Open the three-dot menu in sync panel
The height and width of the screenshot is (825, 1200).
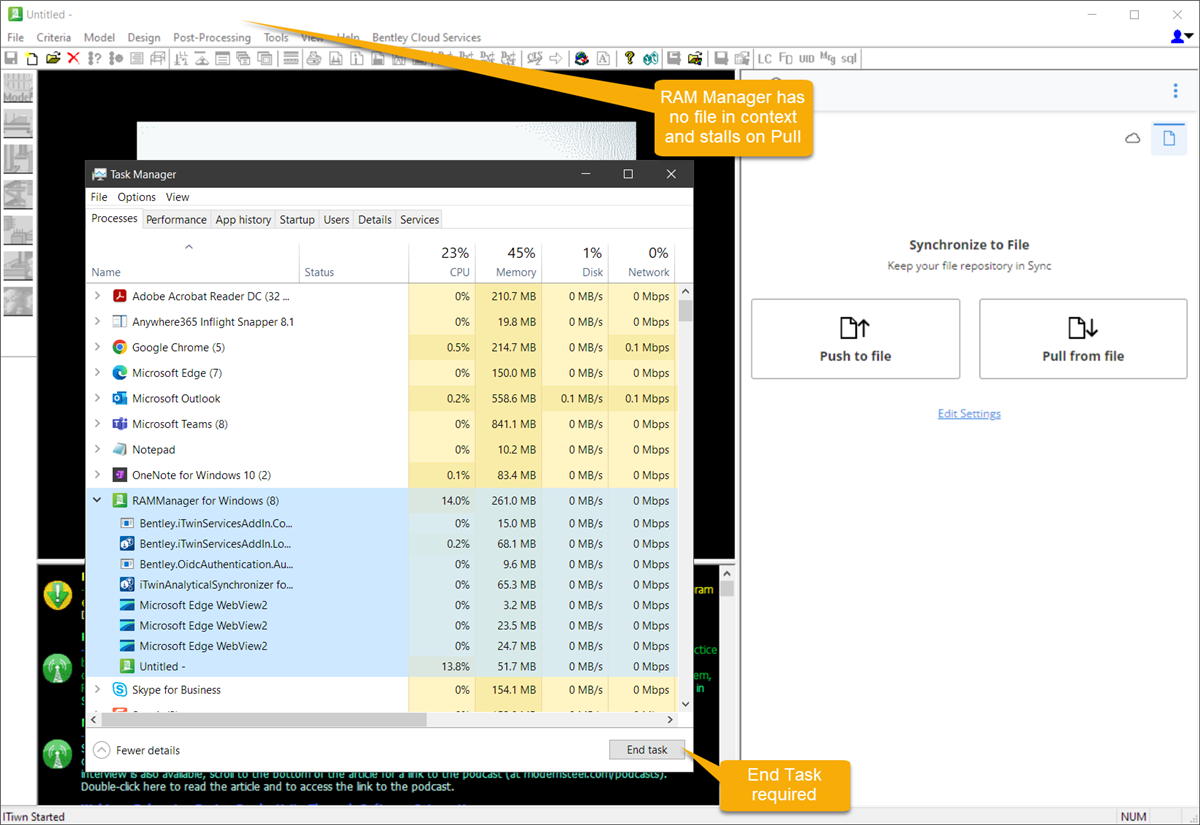coord(1175,91)
